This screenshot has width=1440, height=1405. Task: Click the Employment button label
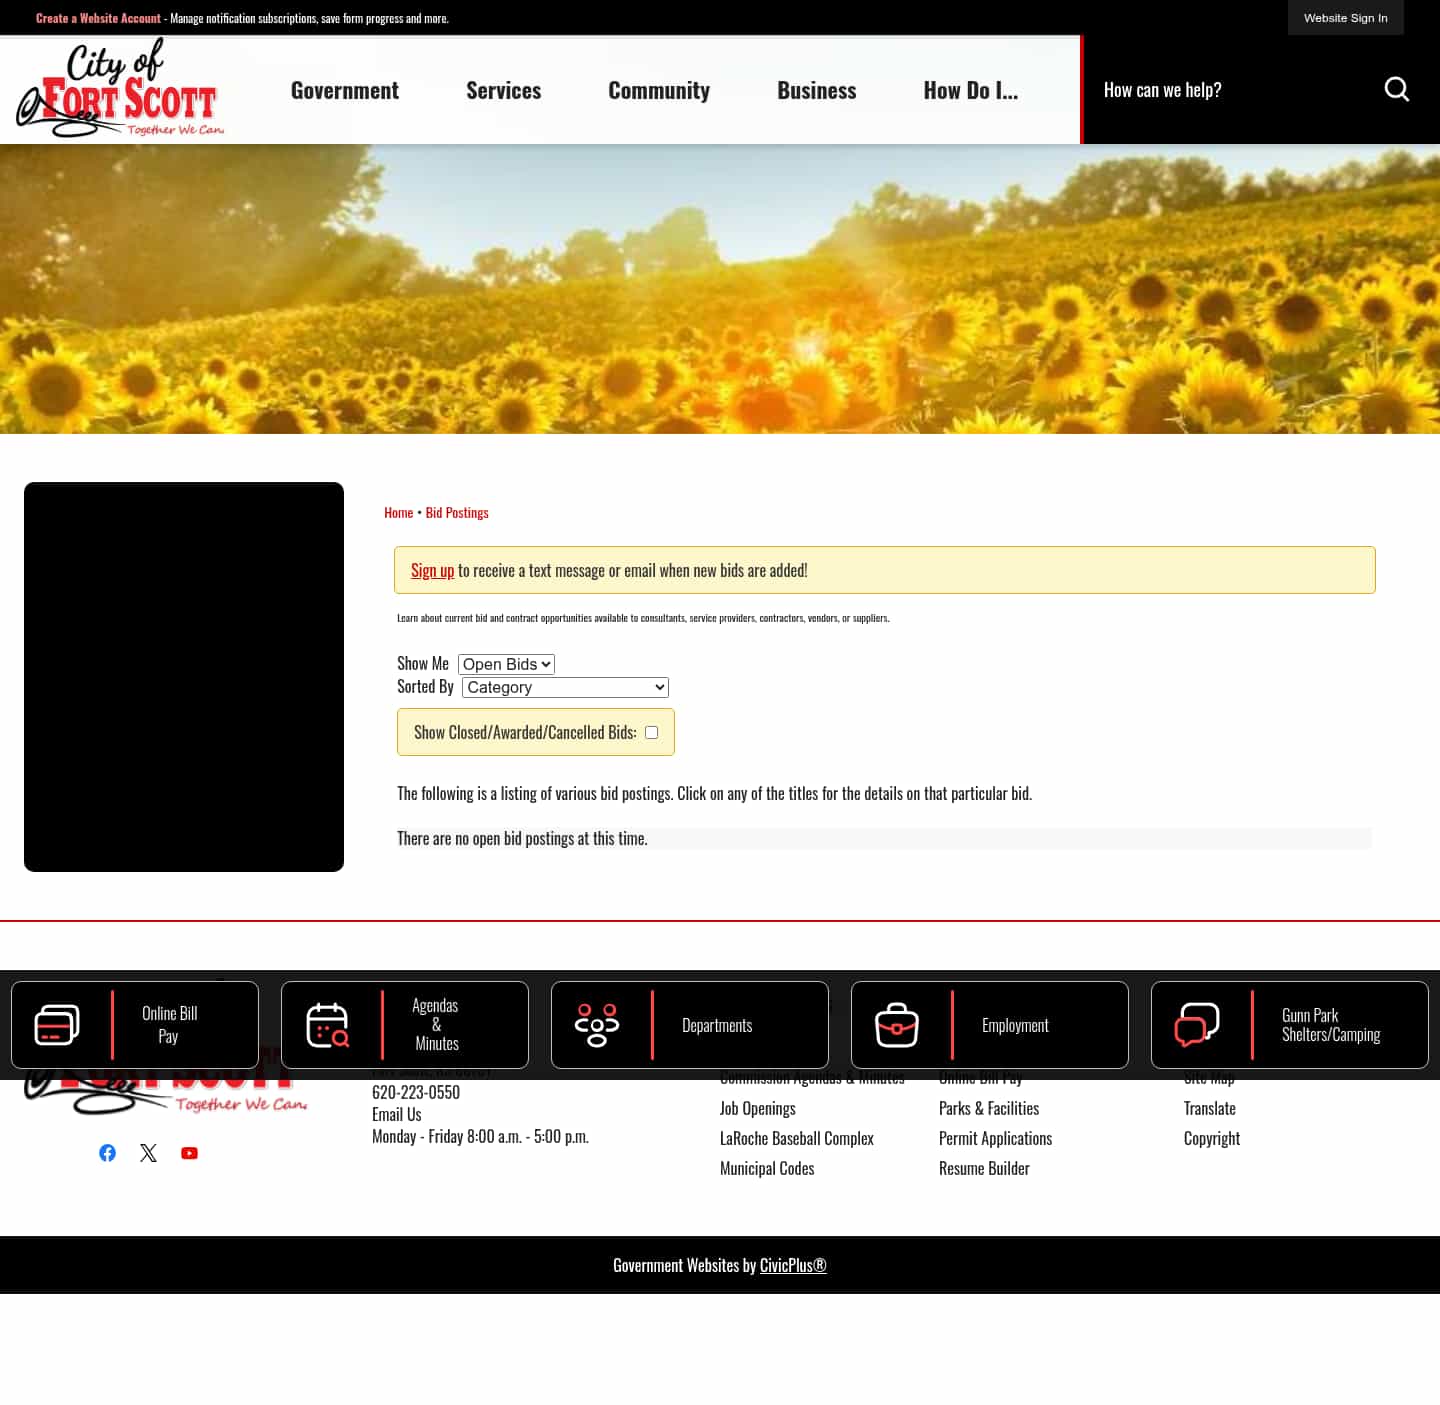click(1015, 1025)
